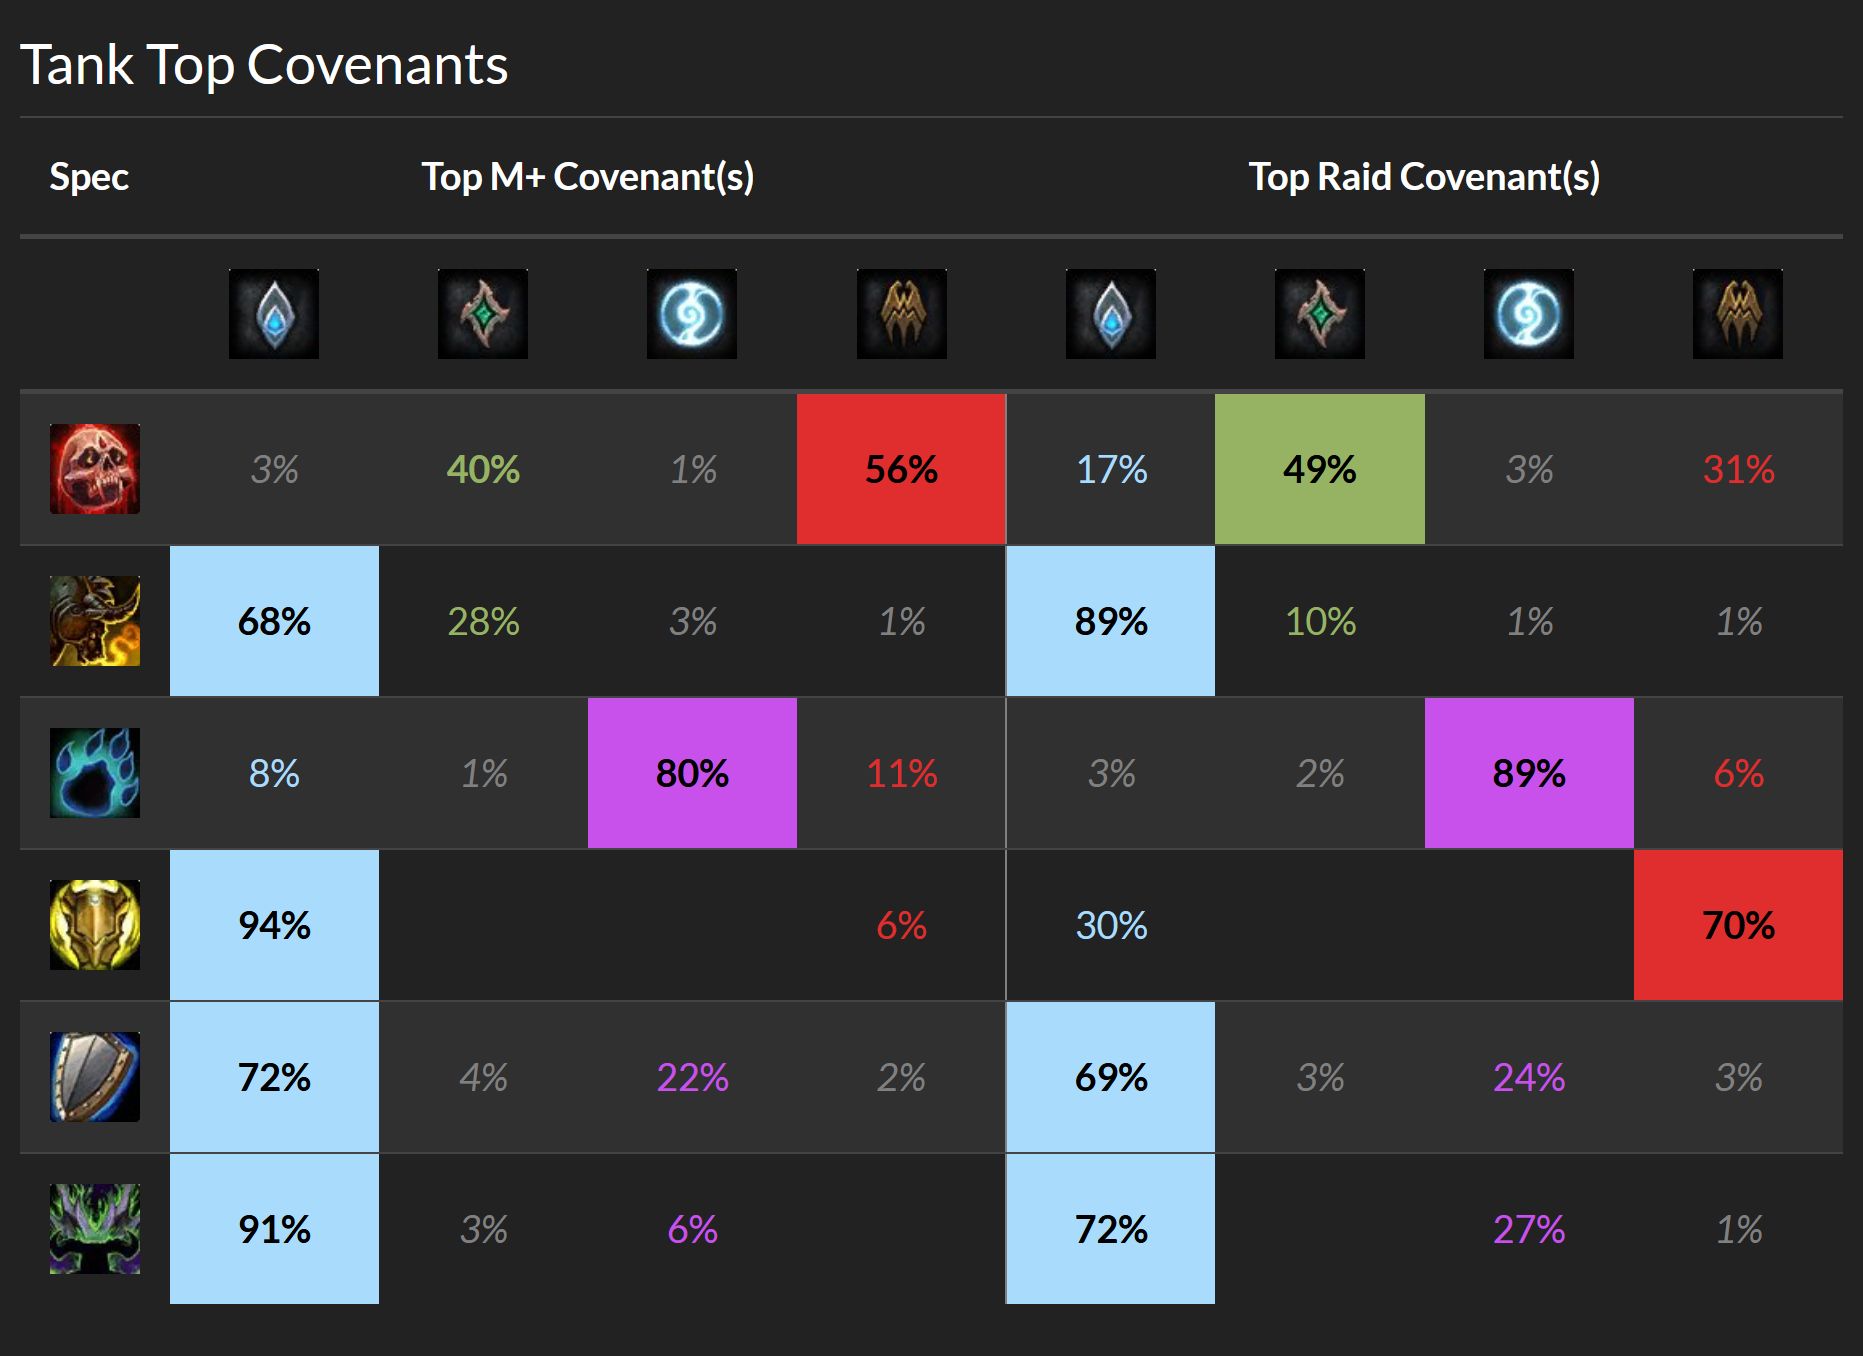This screenshot has height=1356, width=1863.
Task: Click the Kyrian covenant icon under Raid
Action: pyautogui.click(x=1111, y=314)
